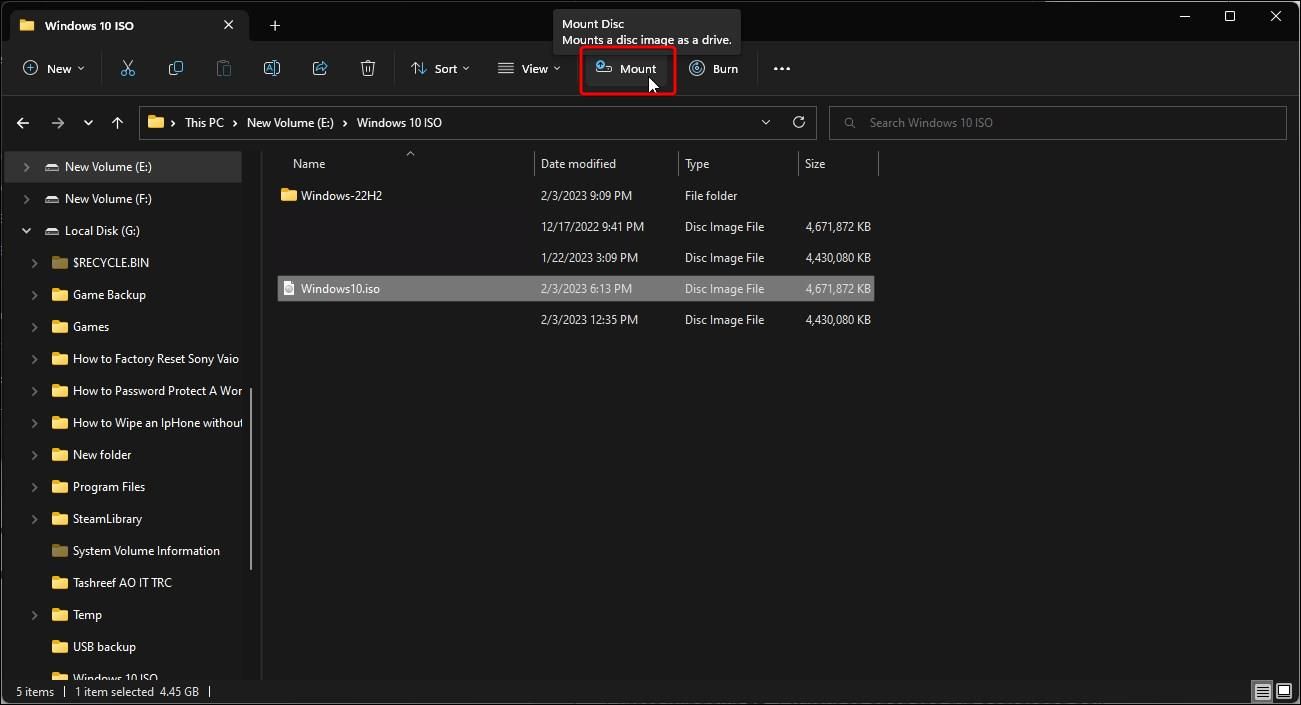Click the sidebar vertical scrollbar

click(251, 478)
